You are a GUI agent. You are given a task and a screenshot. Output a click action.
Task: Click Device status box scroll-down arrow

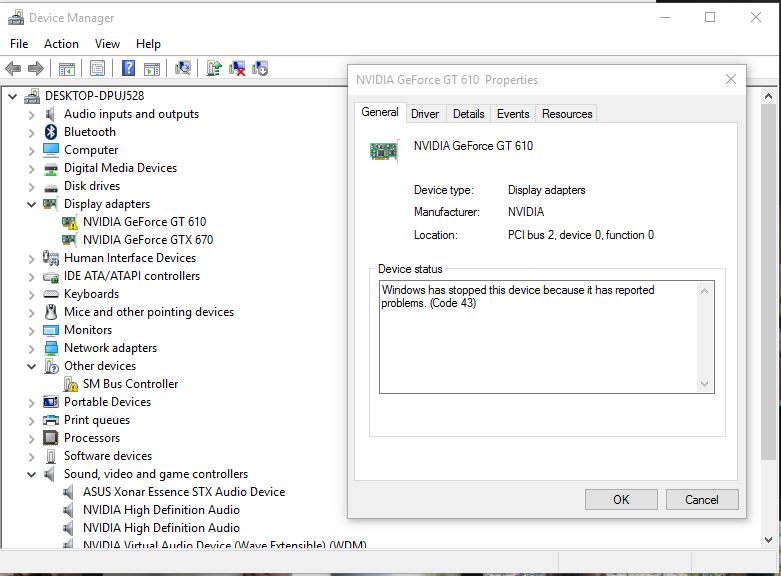coord(704,384)
